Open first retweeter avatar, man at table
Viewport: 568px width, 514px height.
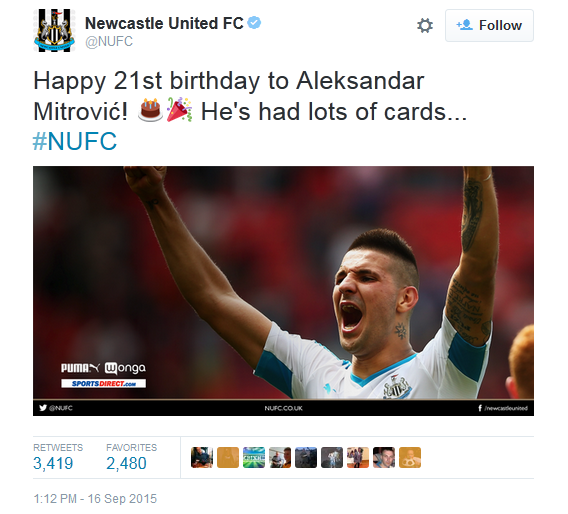(x=202, y=457)
